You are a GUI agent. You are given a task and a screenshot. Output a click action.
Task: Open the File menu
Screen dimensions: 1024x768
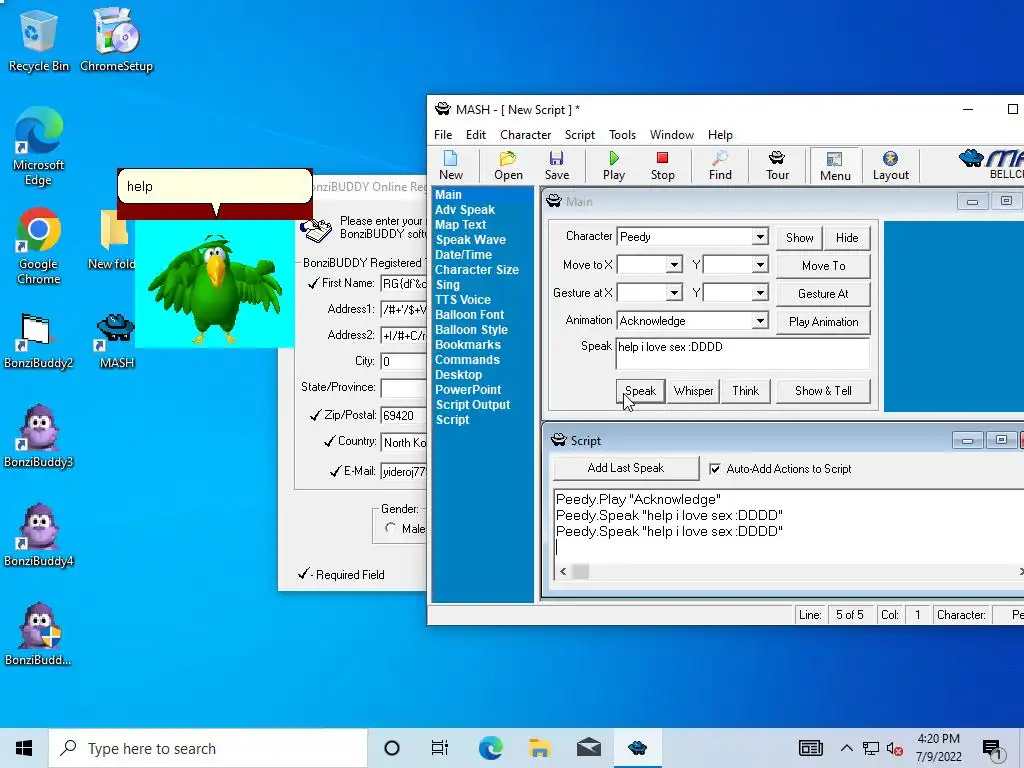443,135
